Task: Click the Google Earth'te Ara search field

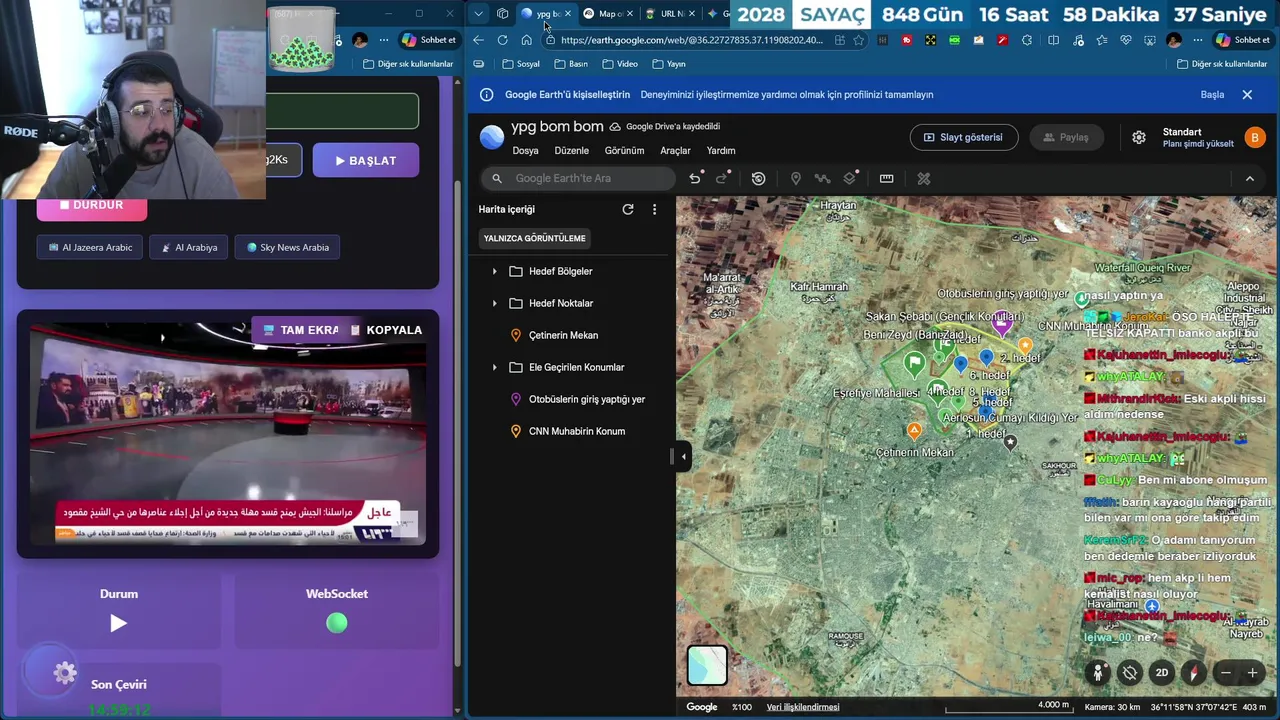Action: click(578, 178)
